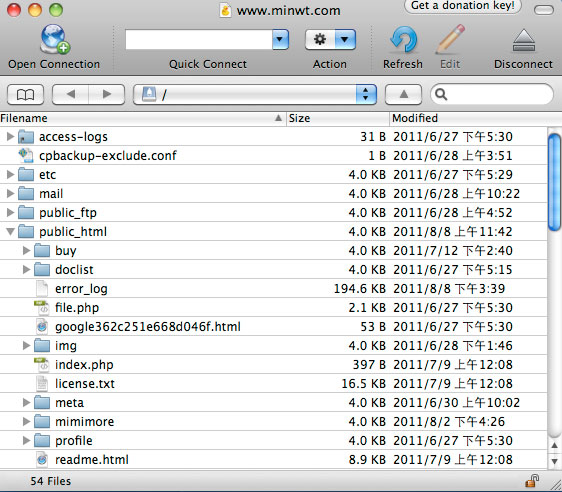Click the Disconnect eject icon
Viewport: 562px width, 492px height.
(x=524, y=40)
